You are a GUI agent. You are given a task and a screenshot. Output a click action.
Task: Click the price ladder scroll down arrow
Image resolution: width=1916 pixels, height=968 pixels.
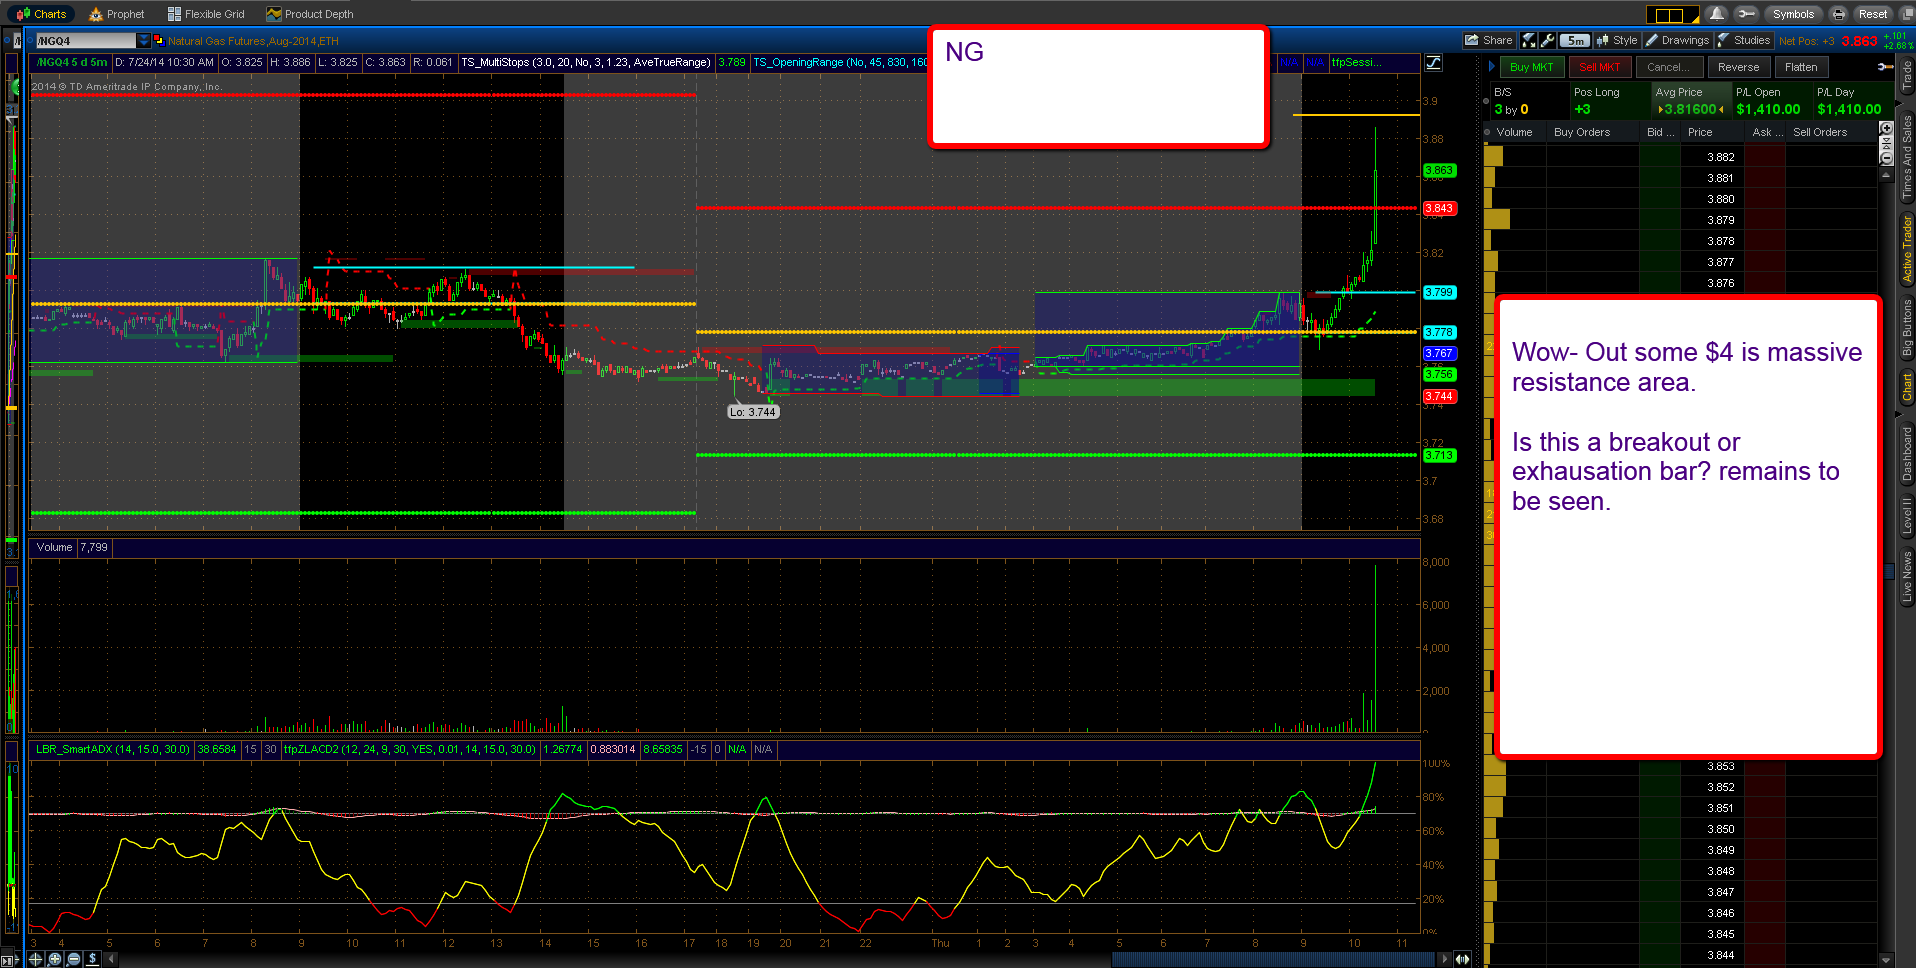click(x=1886, y=960)
